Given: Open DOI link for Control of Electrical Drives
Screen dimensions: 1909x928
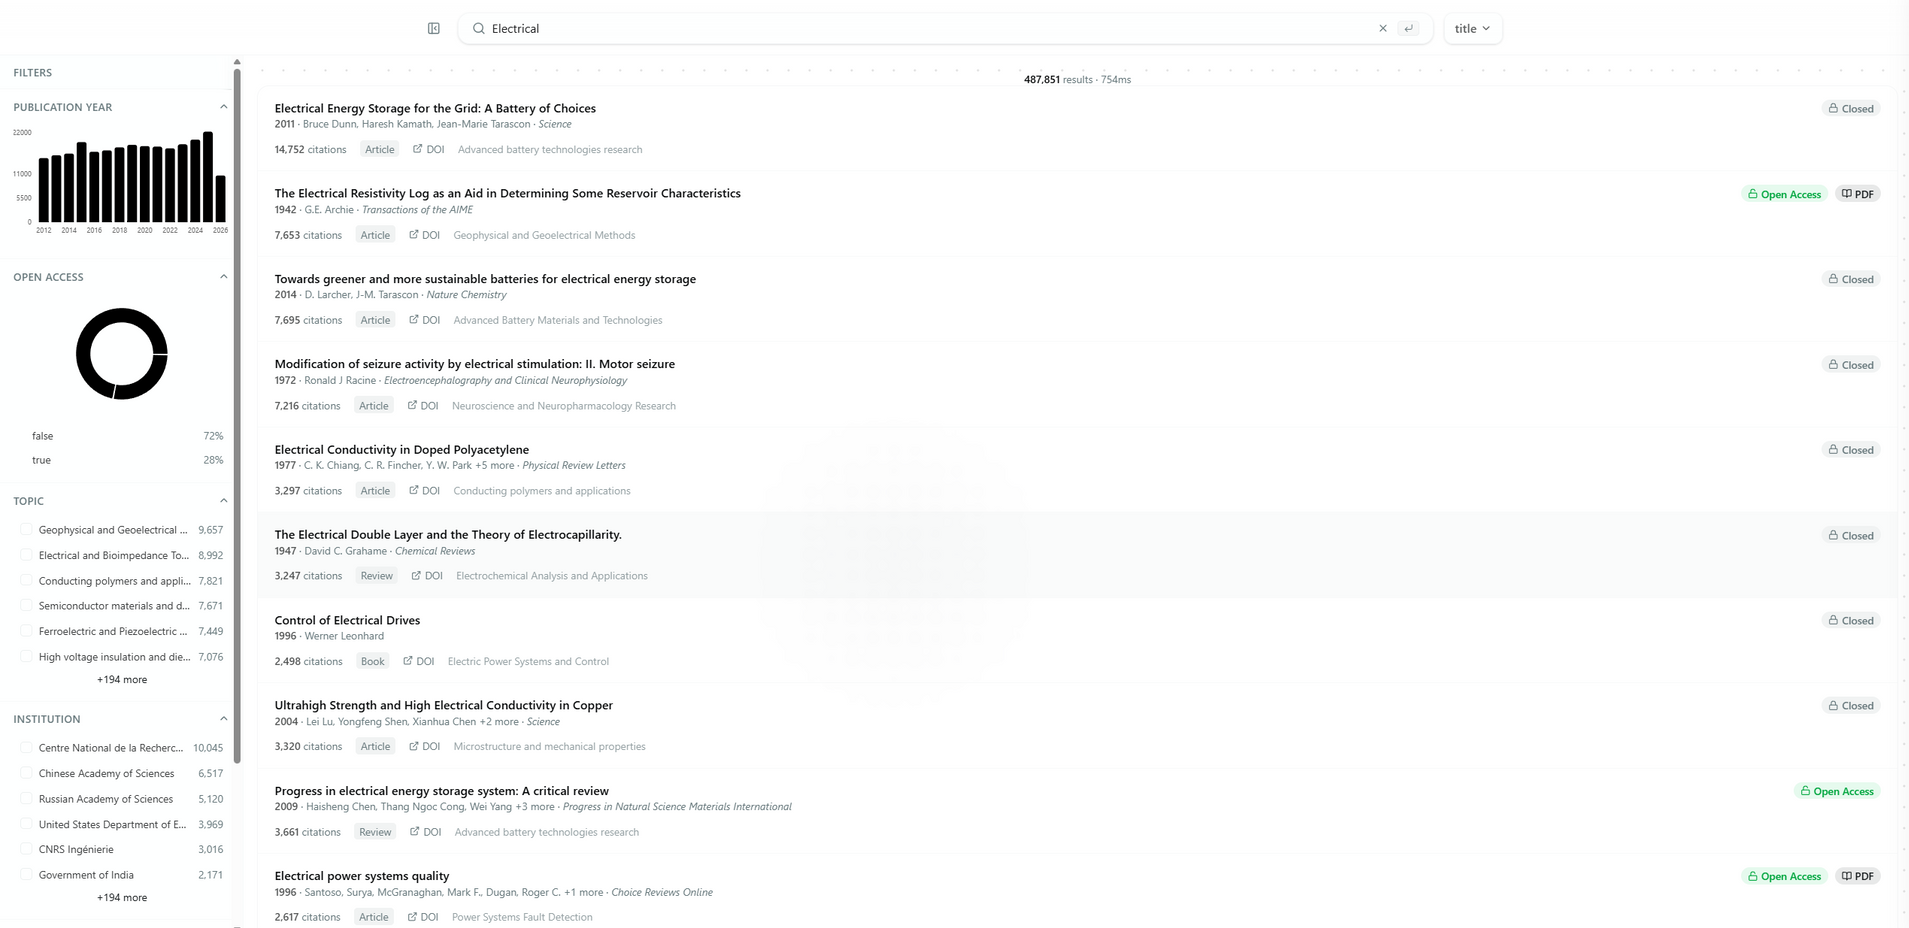Looking at the screenshot, I should pyautogui.click(x=419, y=662).
